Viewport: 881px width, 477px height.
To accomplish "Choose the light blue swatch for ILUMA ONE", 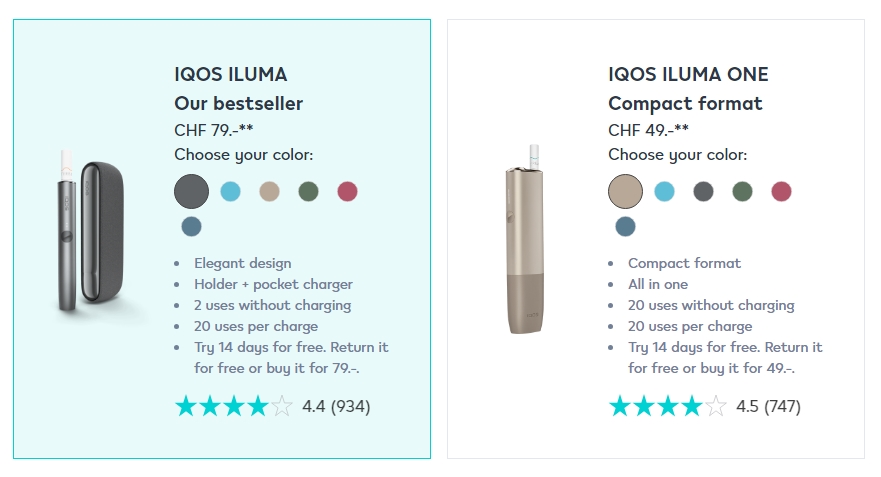I will coord(664,192).
